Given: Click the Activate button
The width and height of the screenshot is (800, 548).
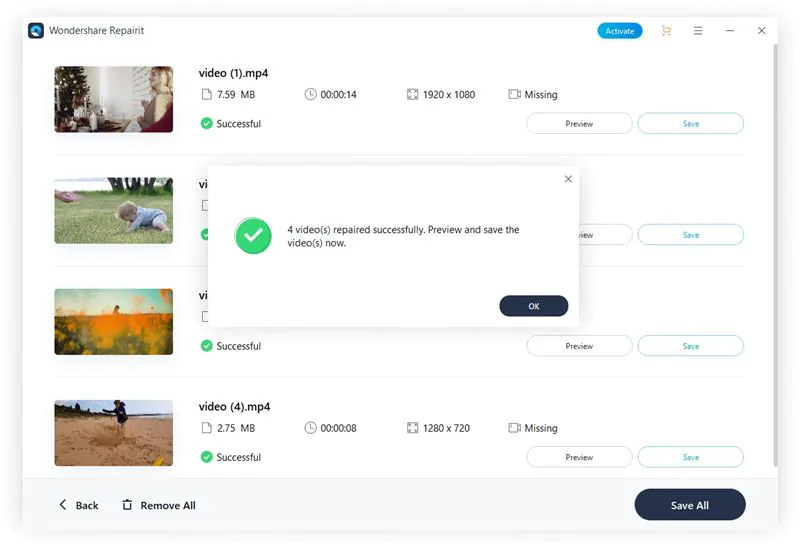Looking at the screenshot, I should pos(619,31).
